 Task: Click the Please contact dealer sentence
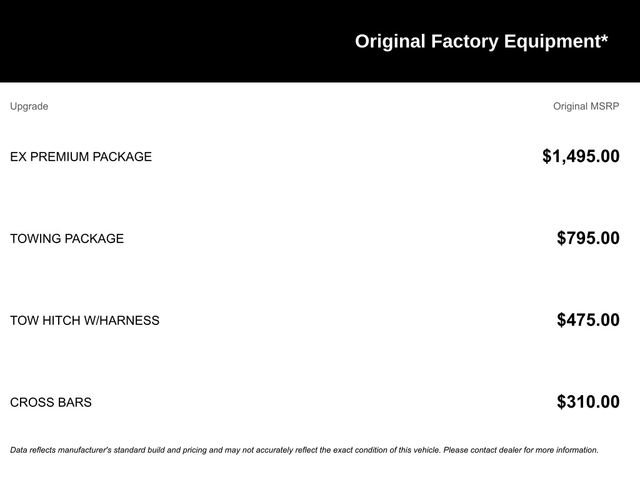(x=520, y=450)
